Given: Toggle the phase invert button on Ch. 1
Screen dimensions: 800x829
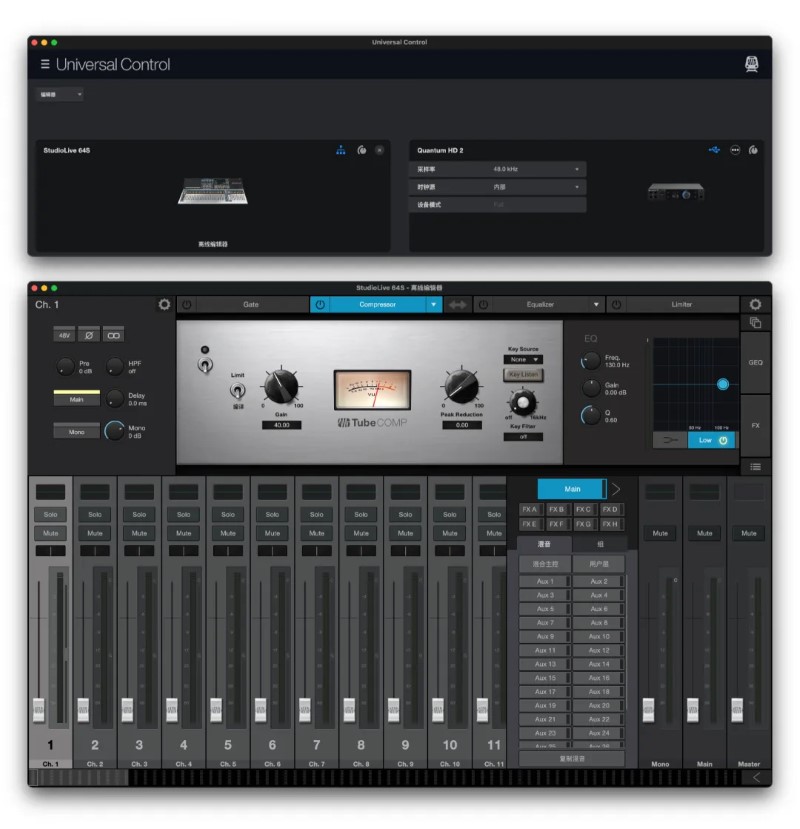Looking at the screenshot, I should [x=89, y=335].
